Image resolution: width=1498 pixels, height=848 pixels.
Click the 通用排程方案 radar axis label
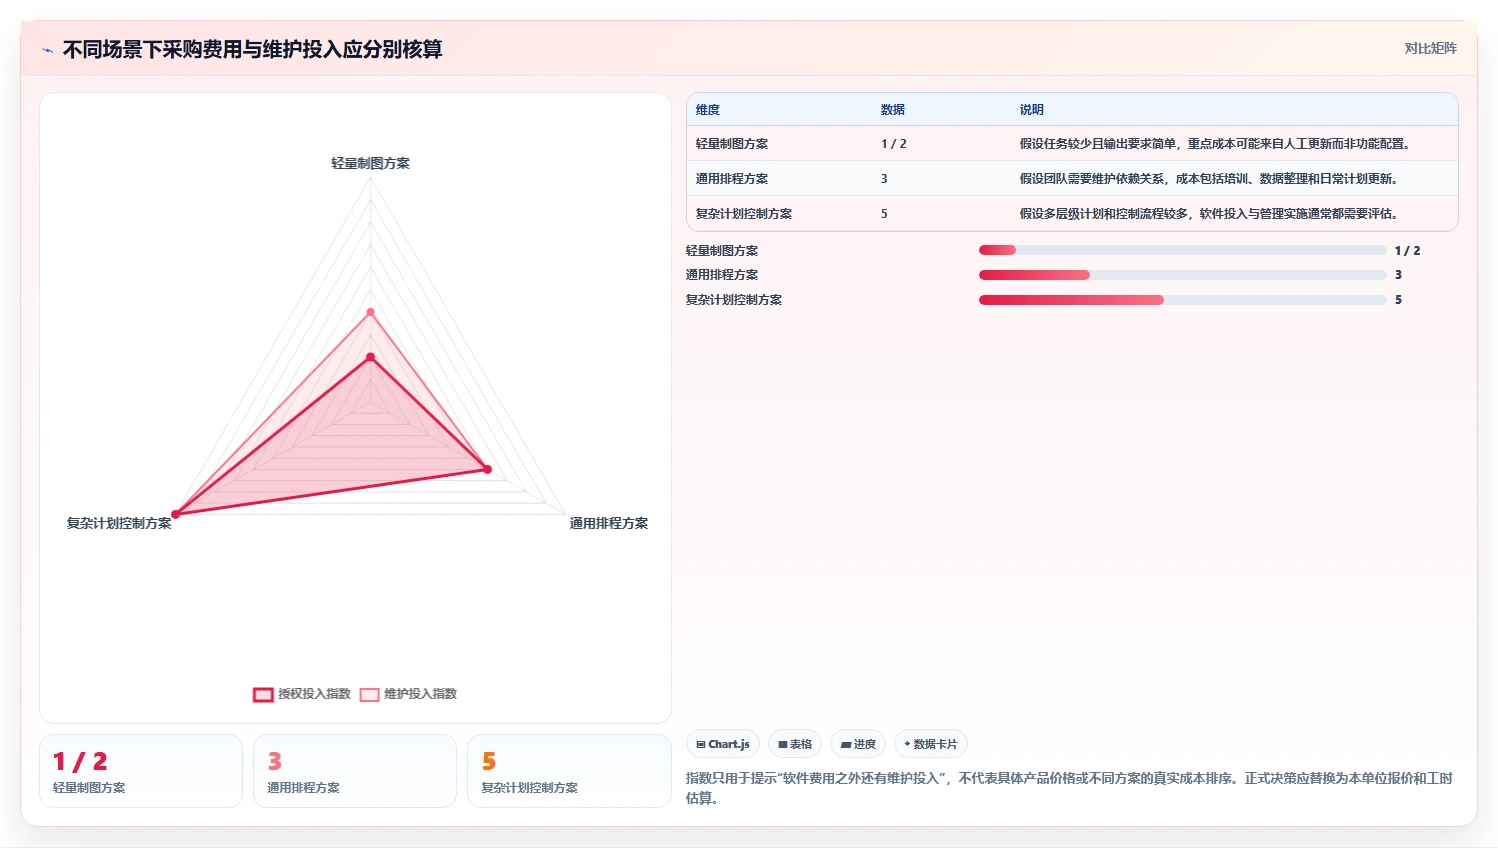609,523
